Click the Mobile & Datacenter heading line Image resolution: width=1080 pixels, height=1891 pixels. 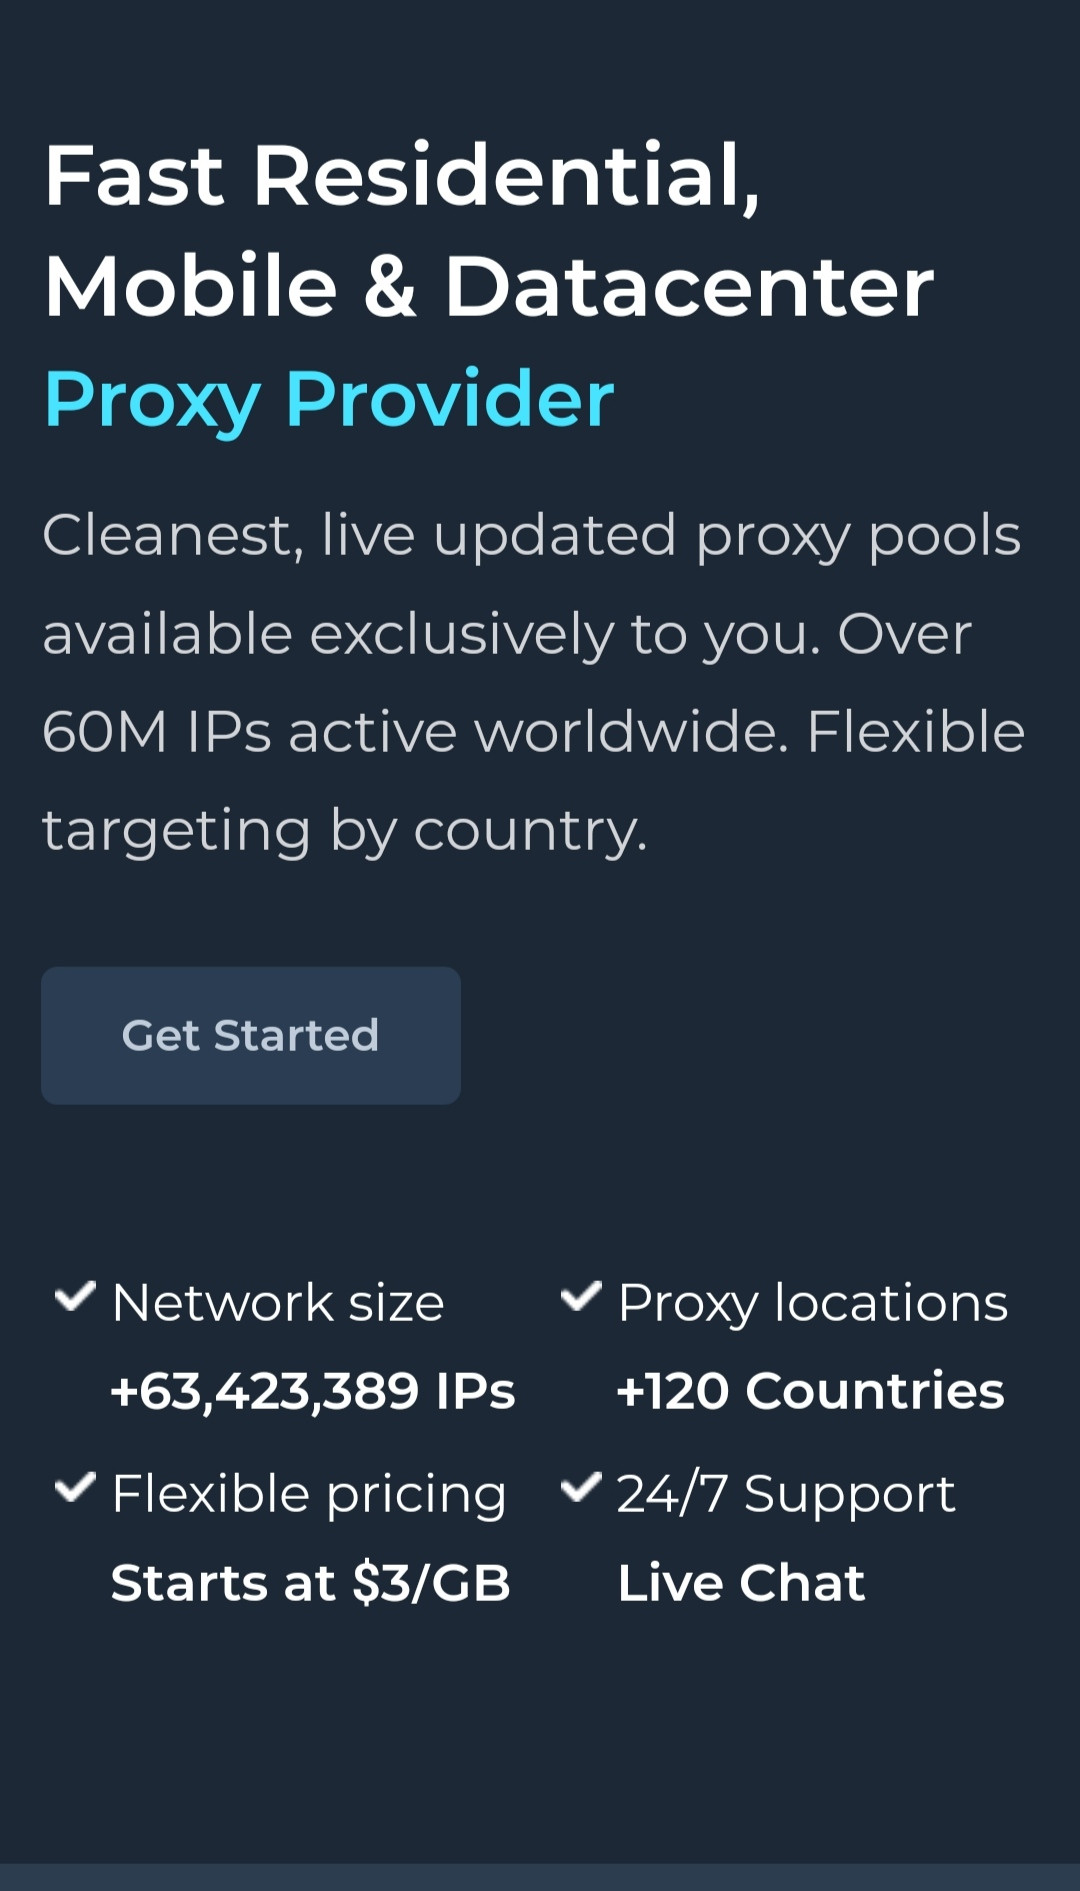coord(488,287)
